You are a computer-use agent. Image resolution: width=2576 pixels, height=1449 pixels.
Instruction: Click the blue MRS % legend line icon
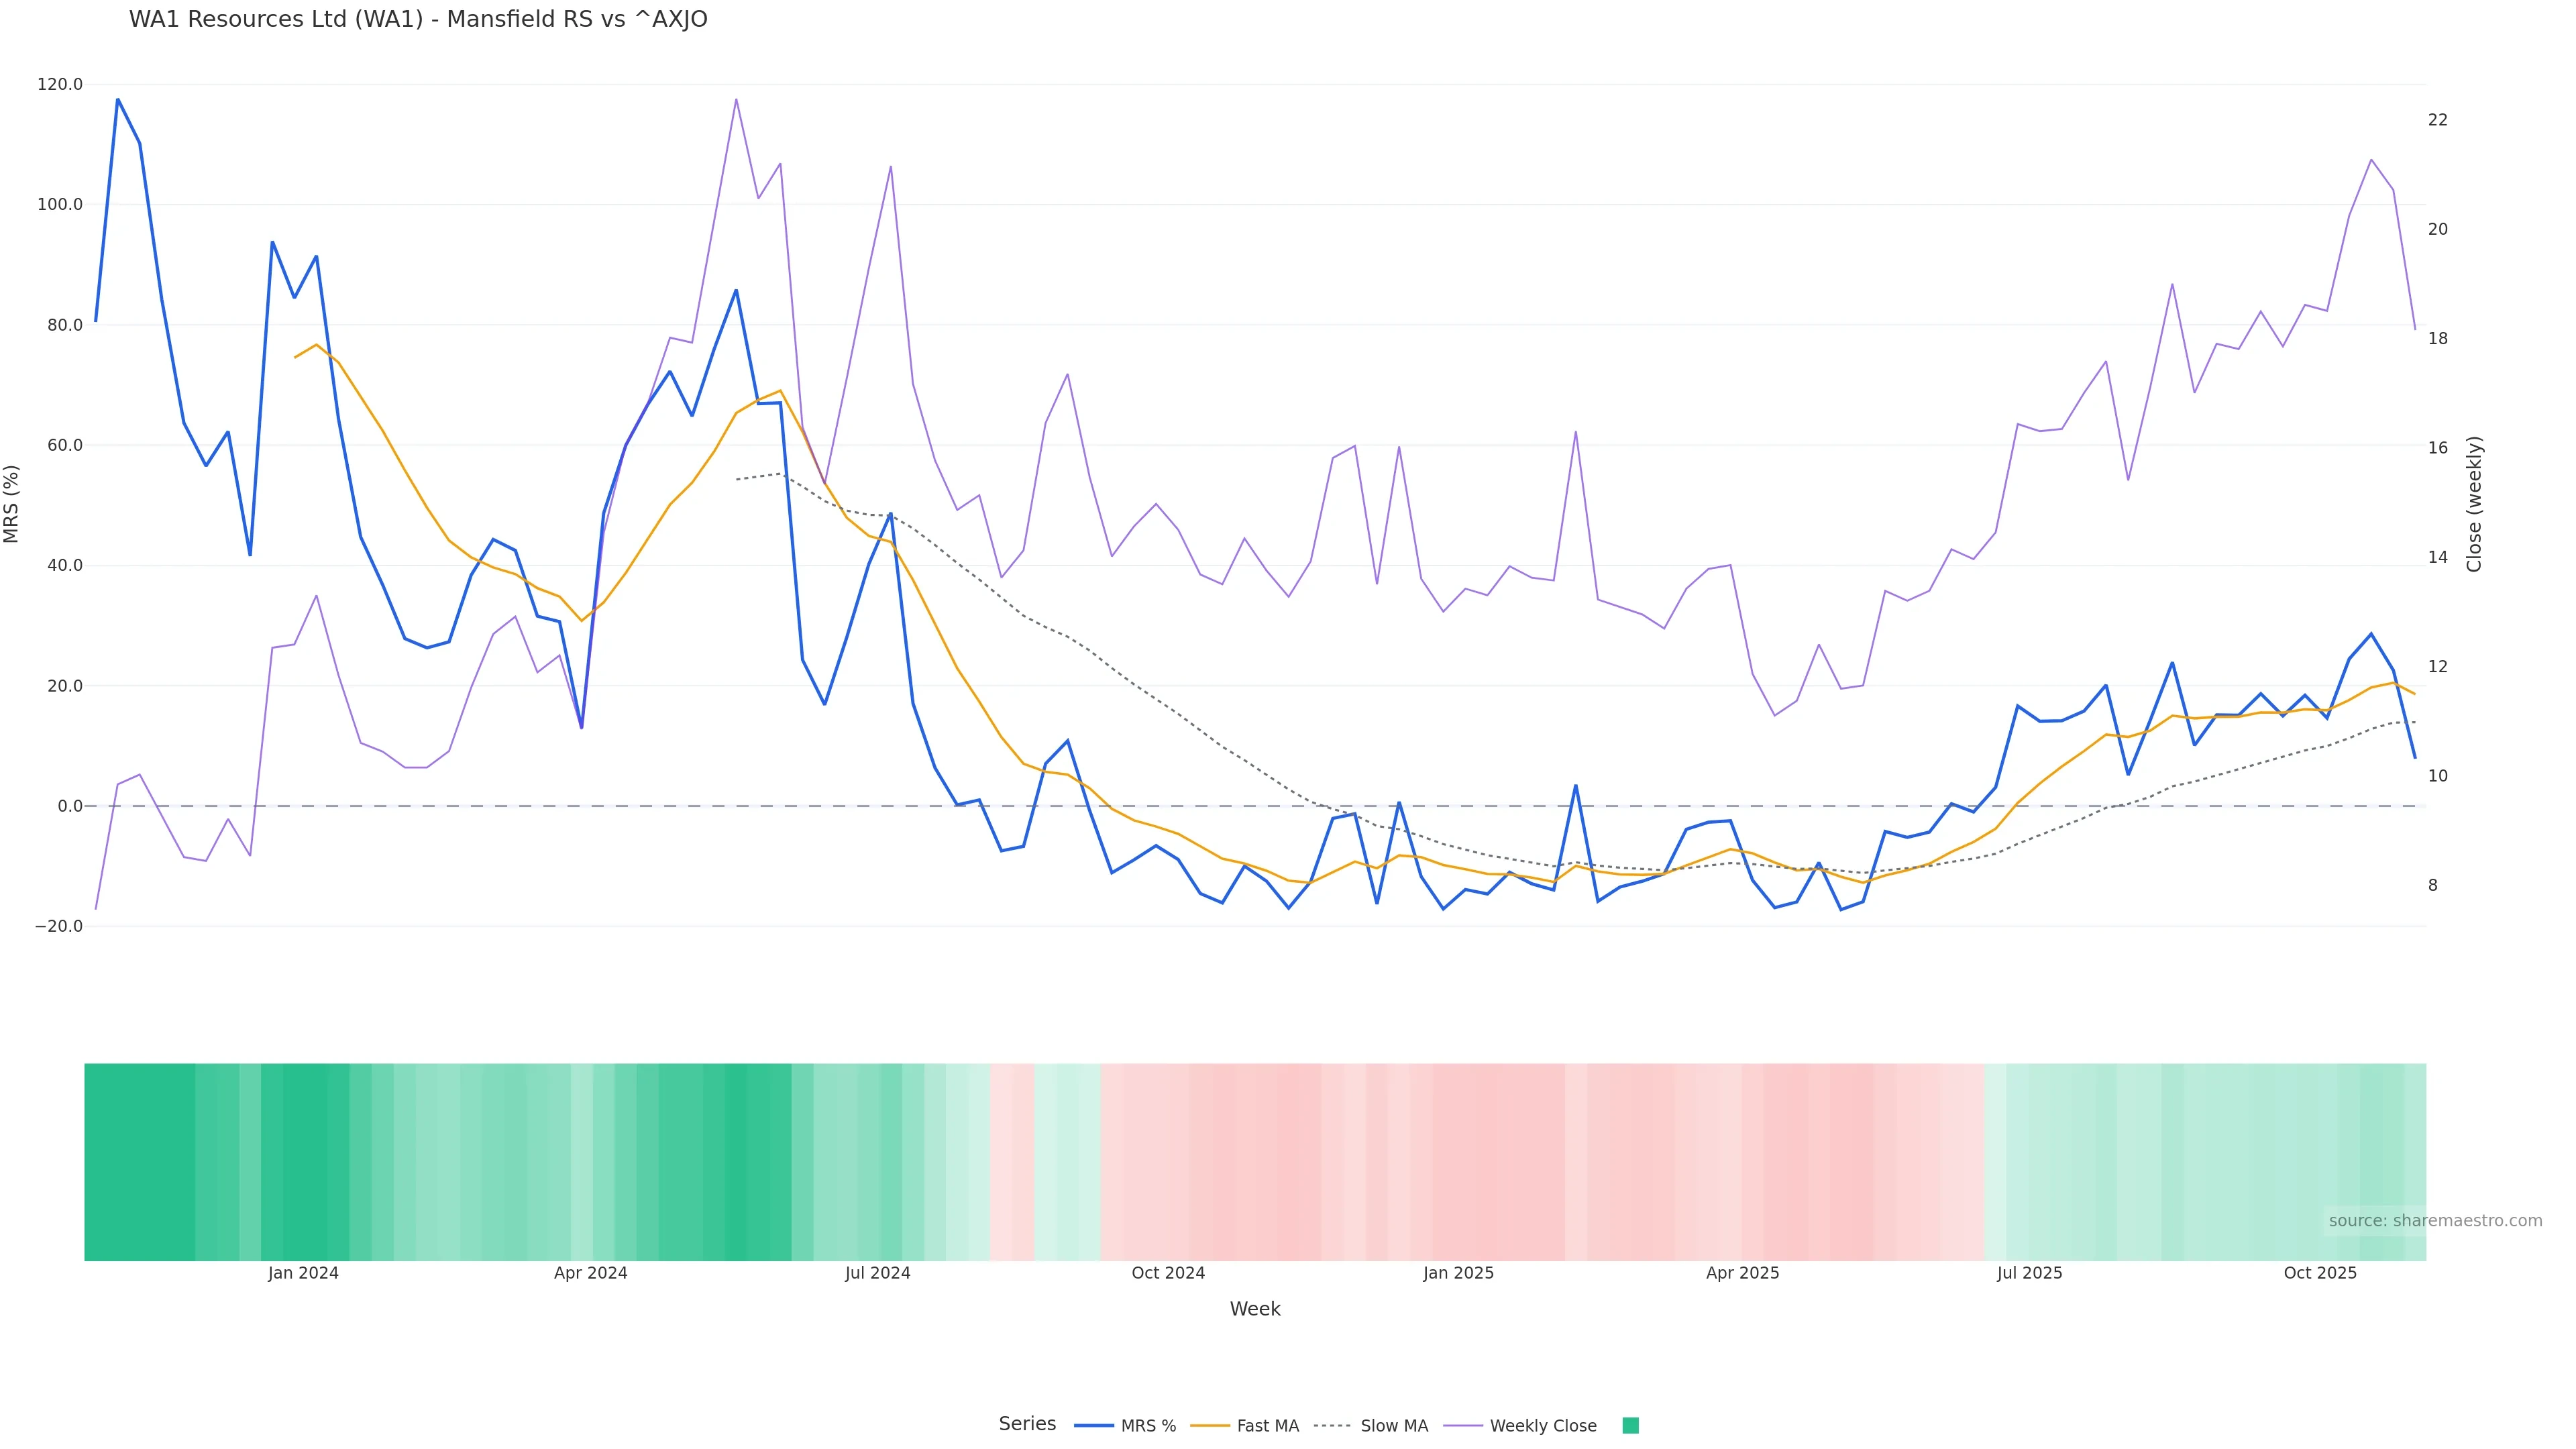[x=1094, y=1426]
